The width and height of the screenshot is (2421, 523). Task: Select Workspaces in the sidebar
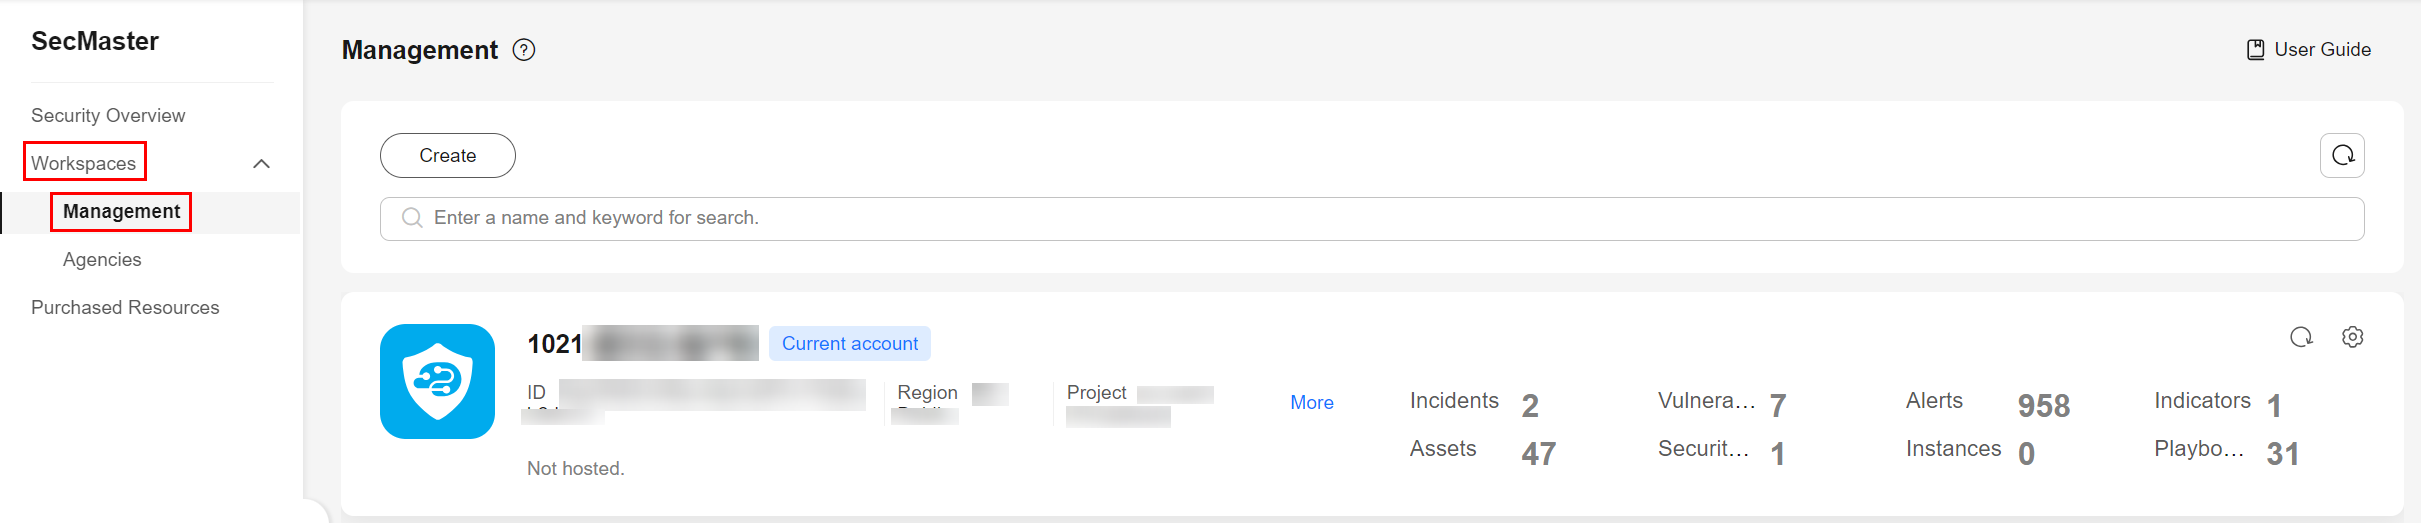[84, 163]
